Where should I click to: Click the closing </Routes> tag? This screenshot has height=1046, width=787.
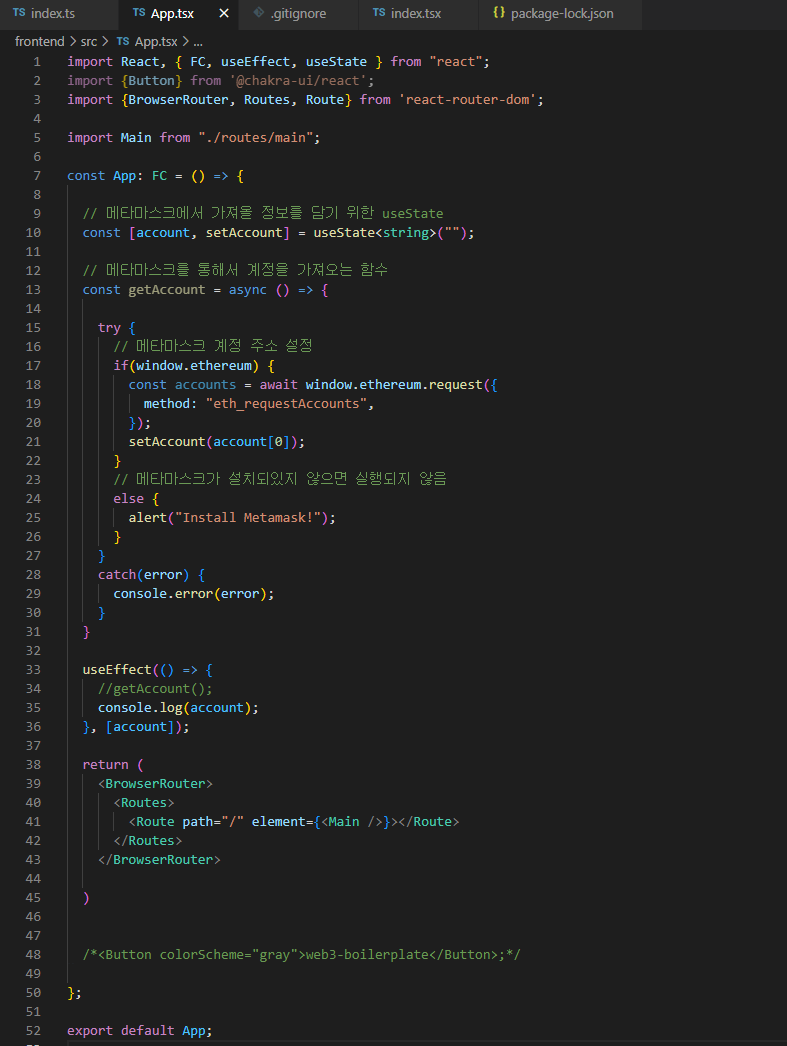147,841
